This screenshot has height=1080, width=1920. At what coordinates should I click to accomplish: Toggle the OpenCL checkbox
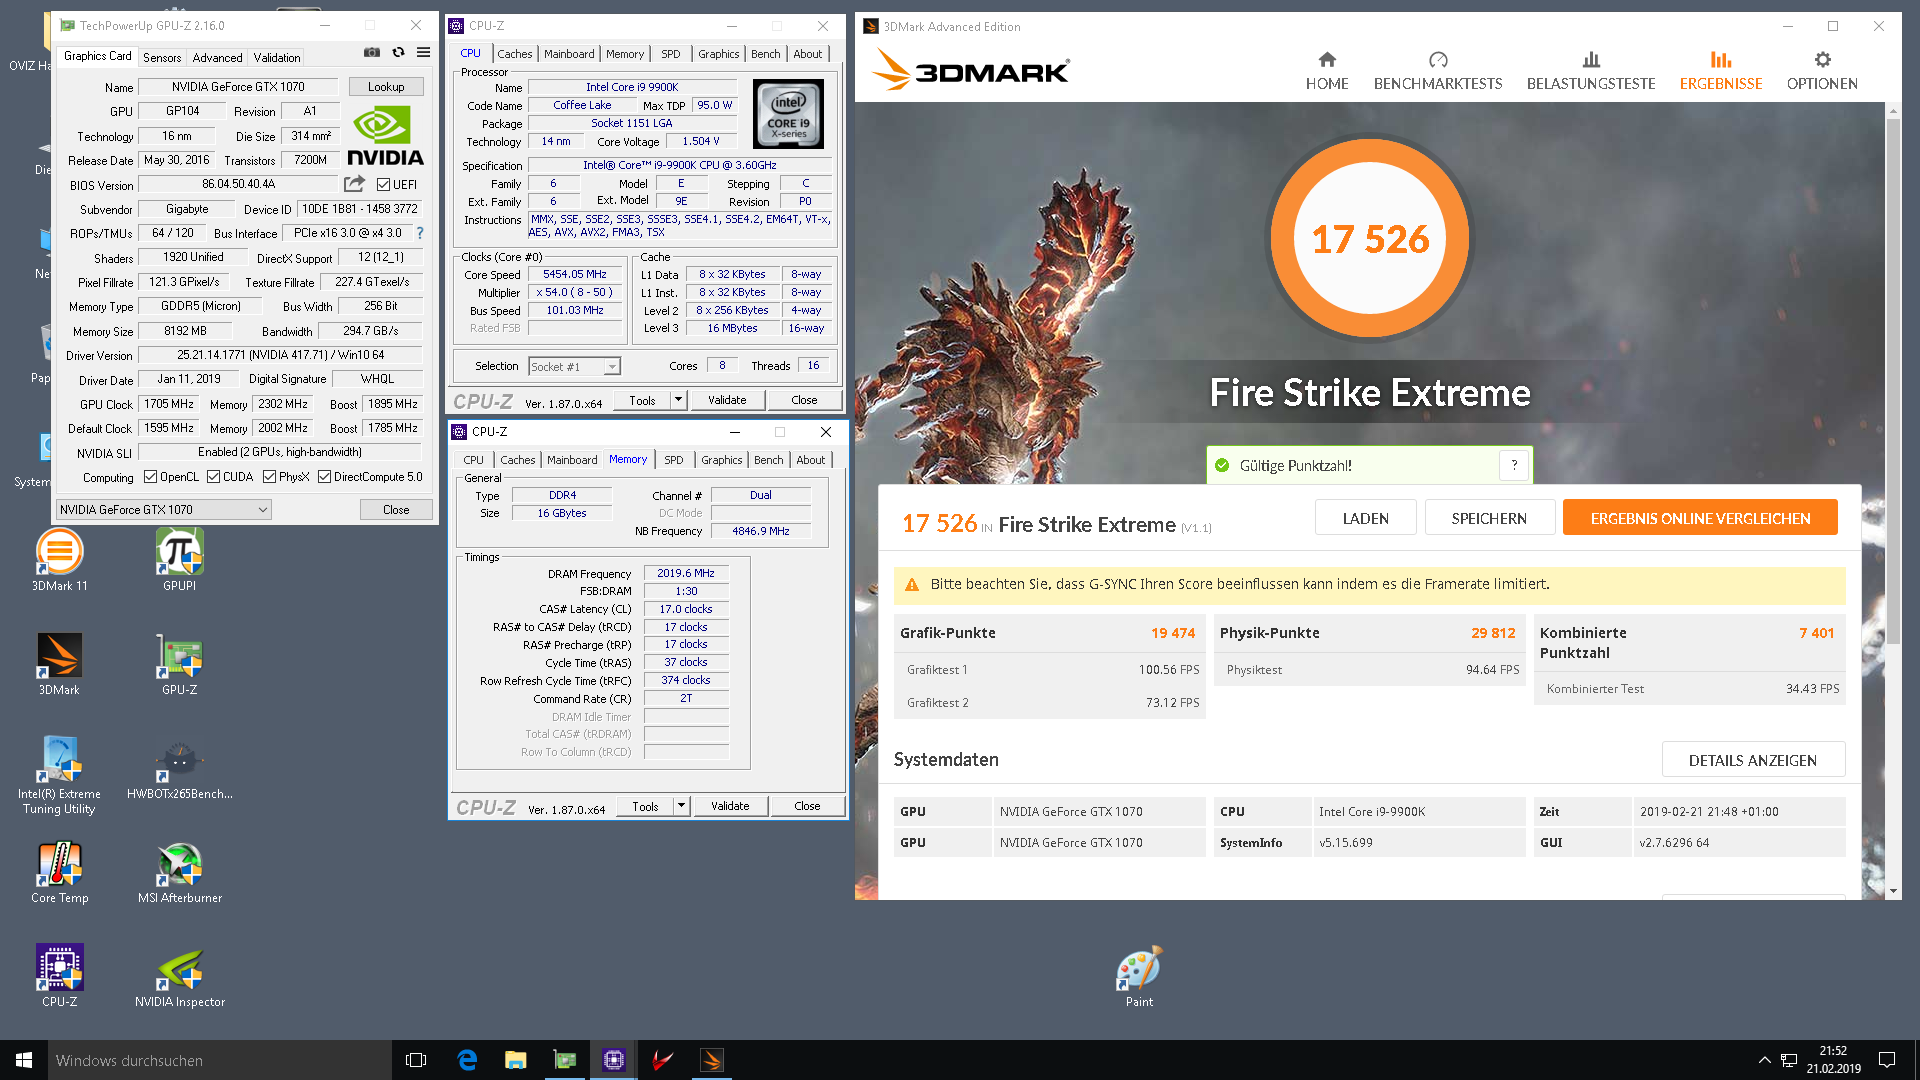[x=150, y=477]
